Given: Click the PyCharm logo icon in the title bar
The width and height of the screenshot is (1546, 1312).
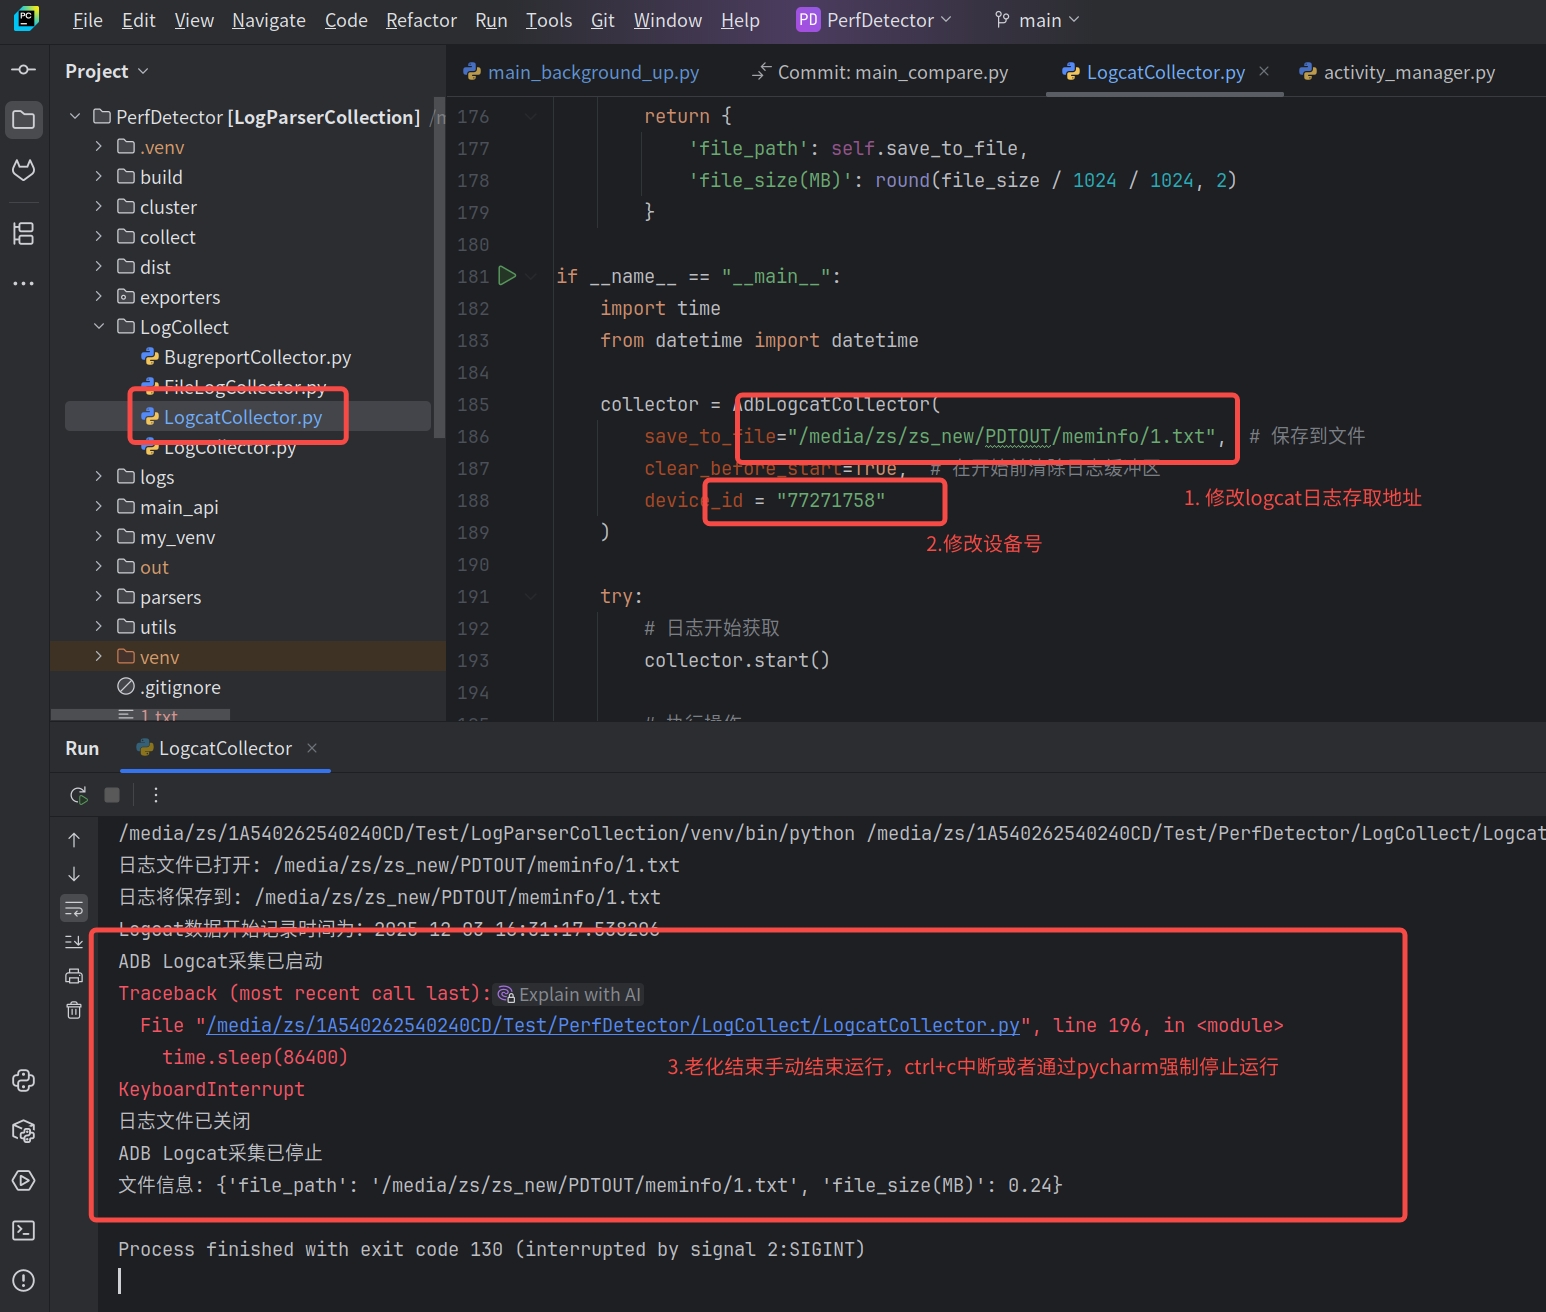Looking at the screenshot, I should [27, 19].
